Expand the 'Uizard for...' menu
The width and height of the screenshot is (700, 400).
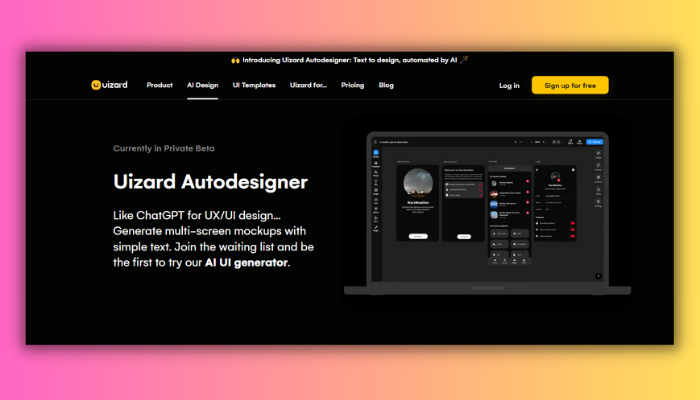pyautogui.click(x=308, y=85)
